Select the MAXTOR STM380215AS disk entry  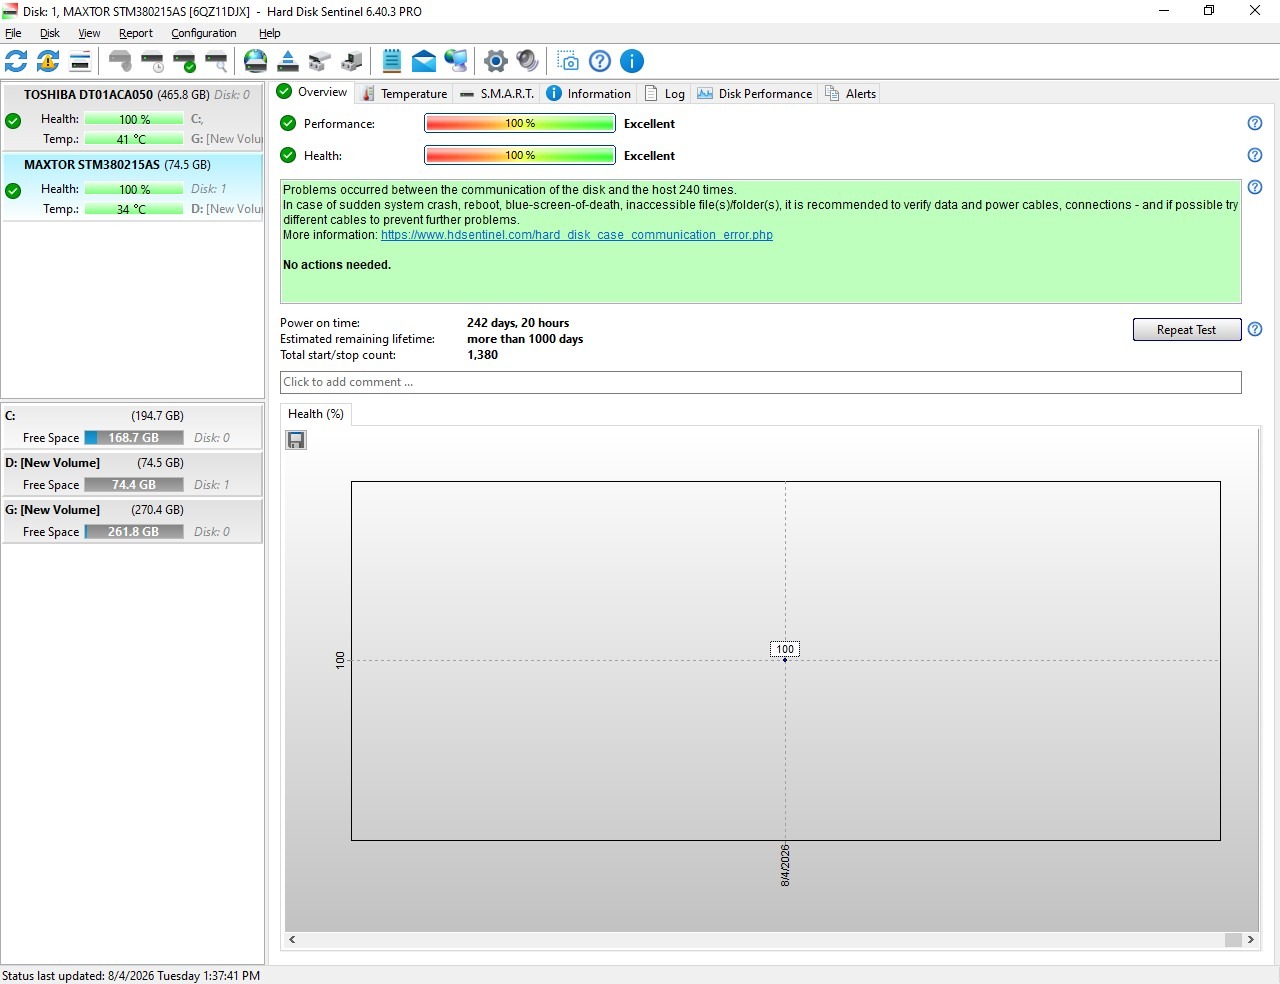[133, 187]
